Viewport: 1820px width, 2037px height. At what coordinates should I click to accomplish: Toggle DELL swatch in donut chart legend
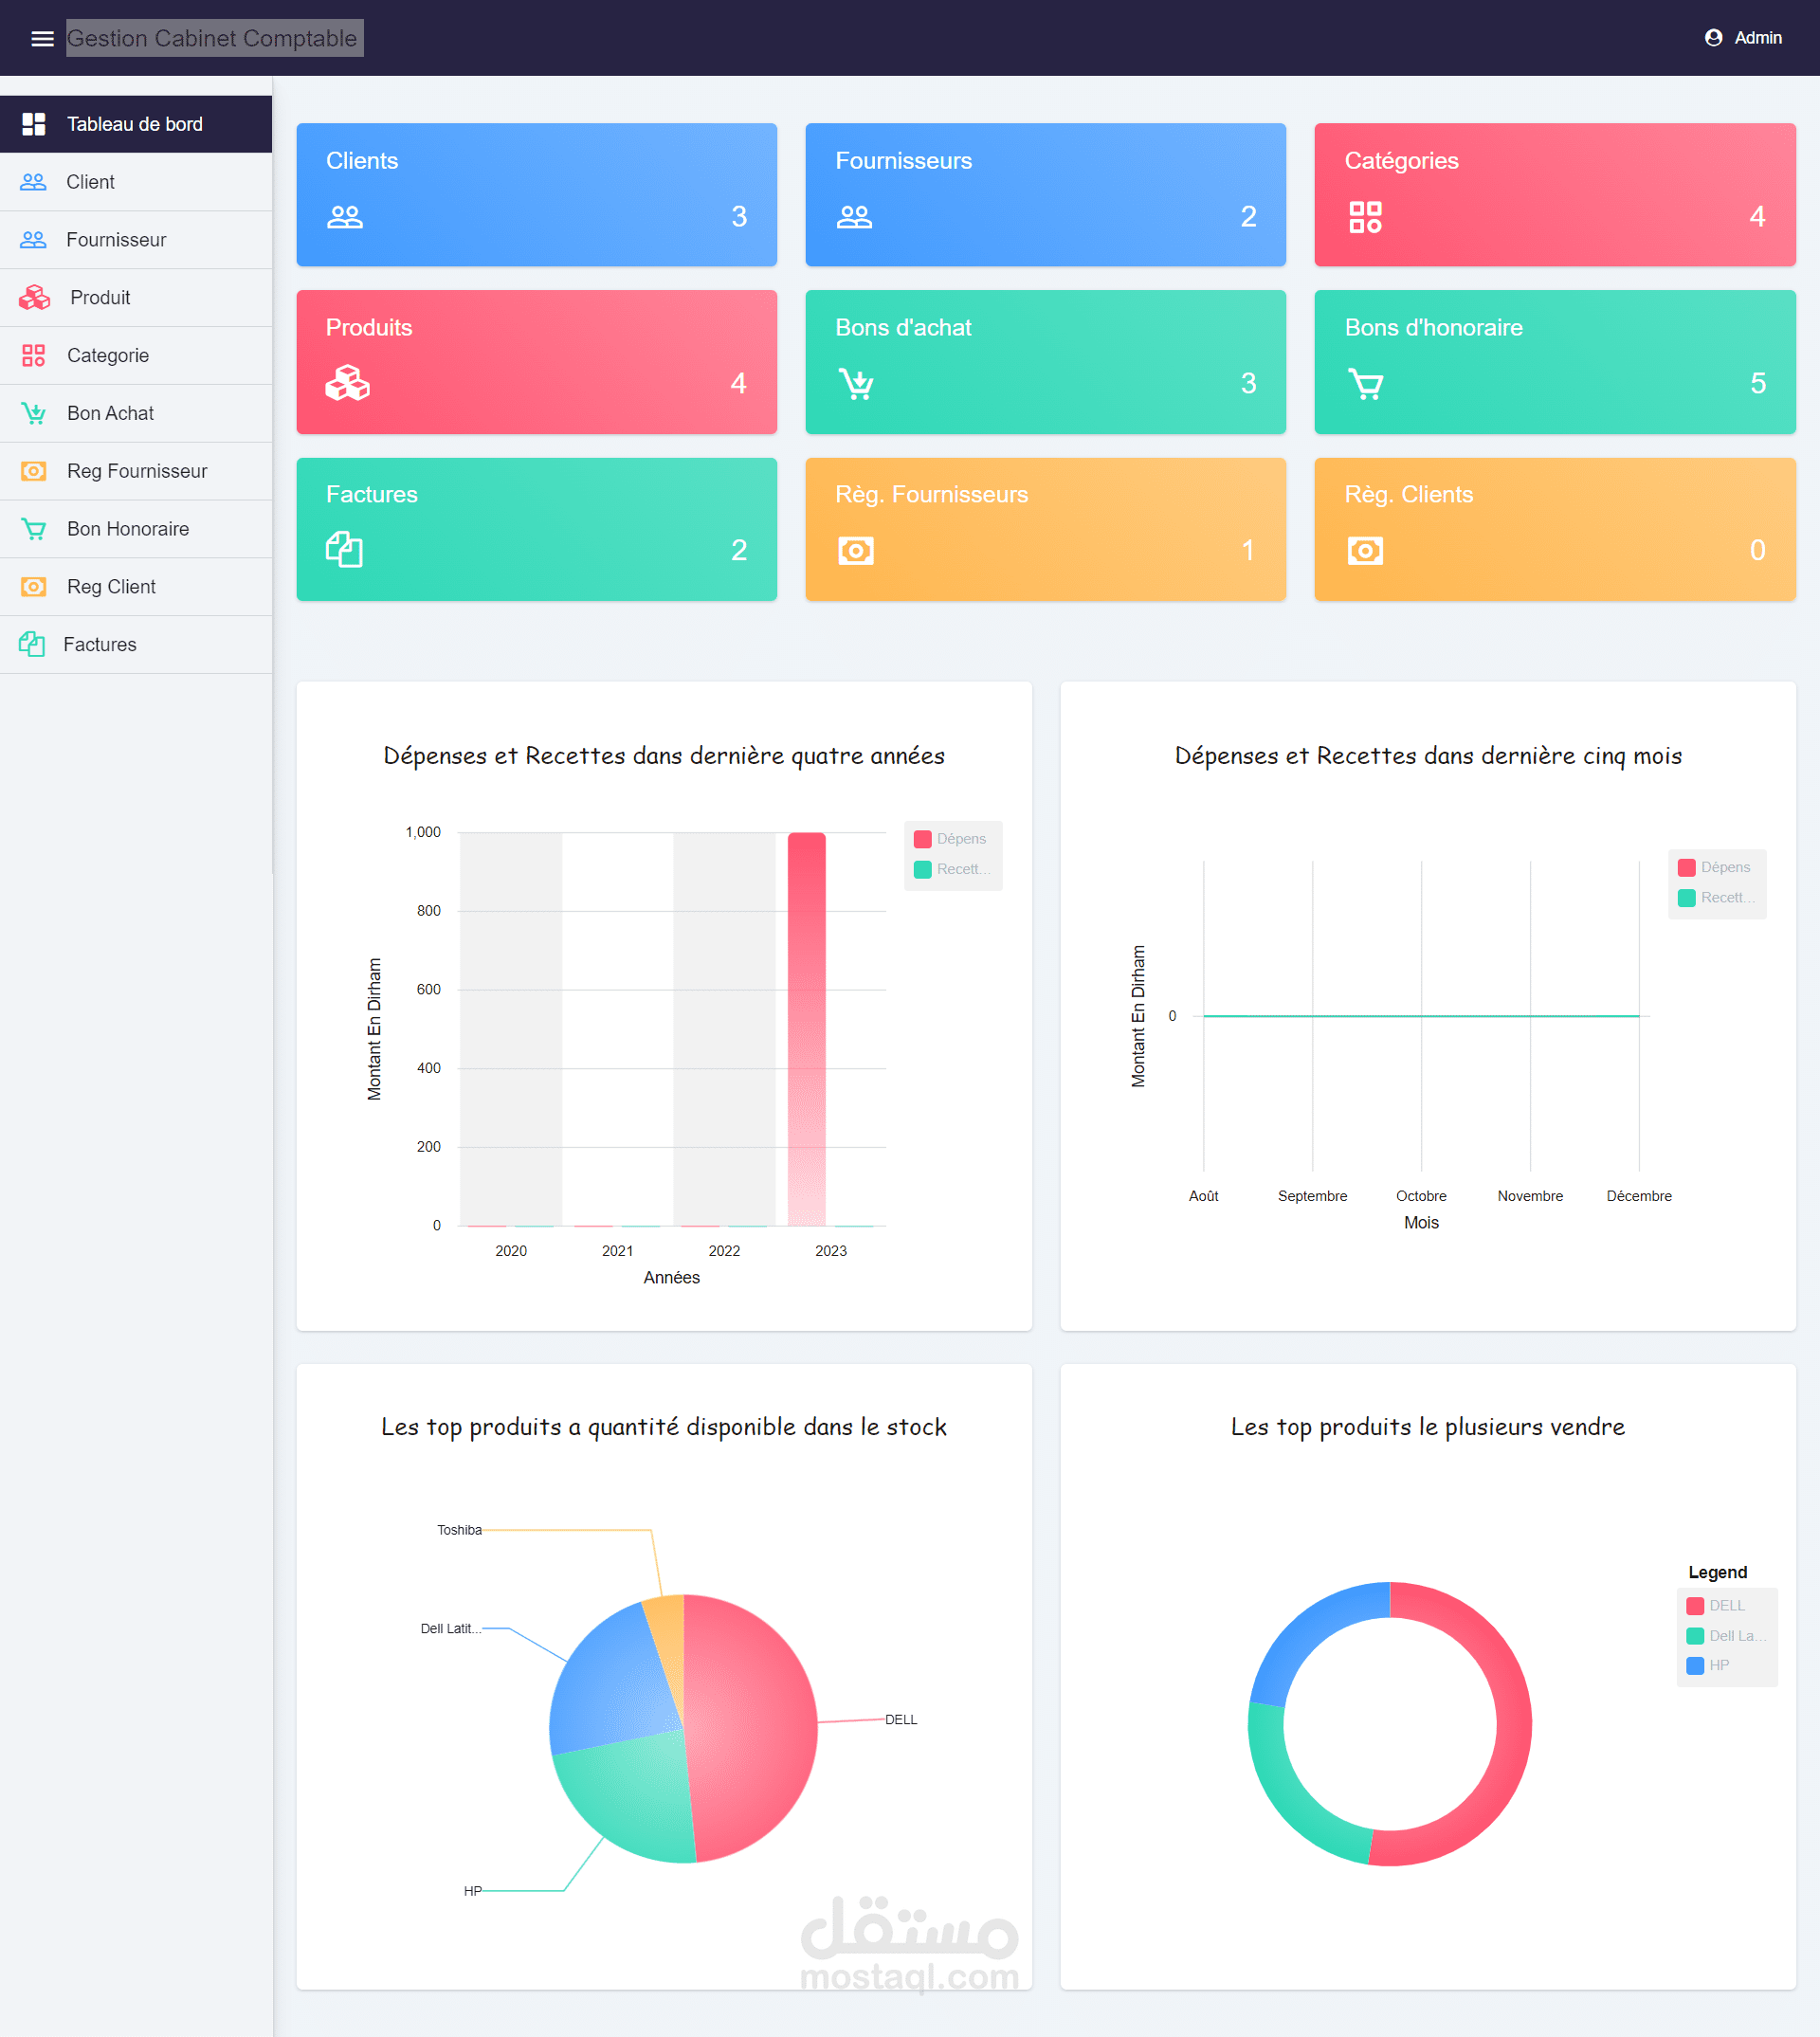pyautogui.click(x=1695, y=1606)
